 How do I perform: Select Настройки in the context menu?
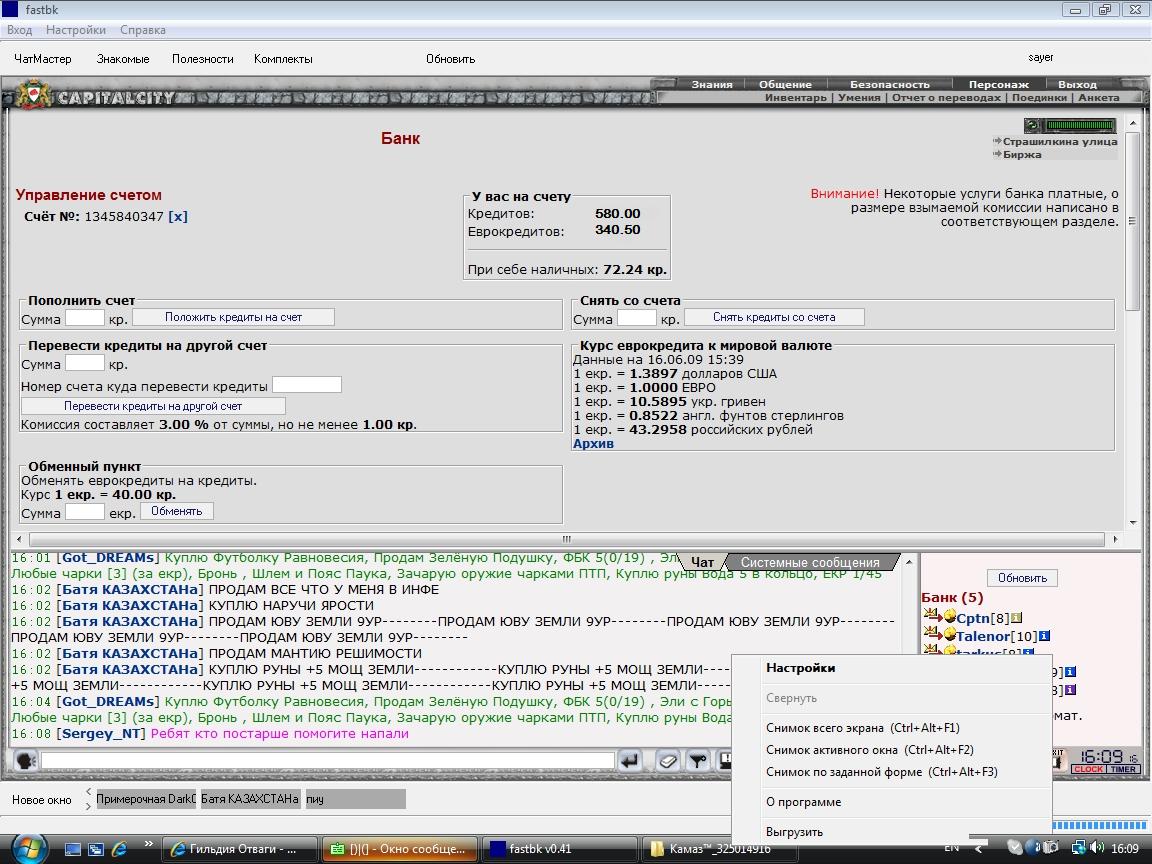[x=891, y=668]
